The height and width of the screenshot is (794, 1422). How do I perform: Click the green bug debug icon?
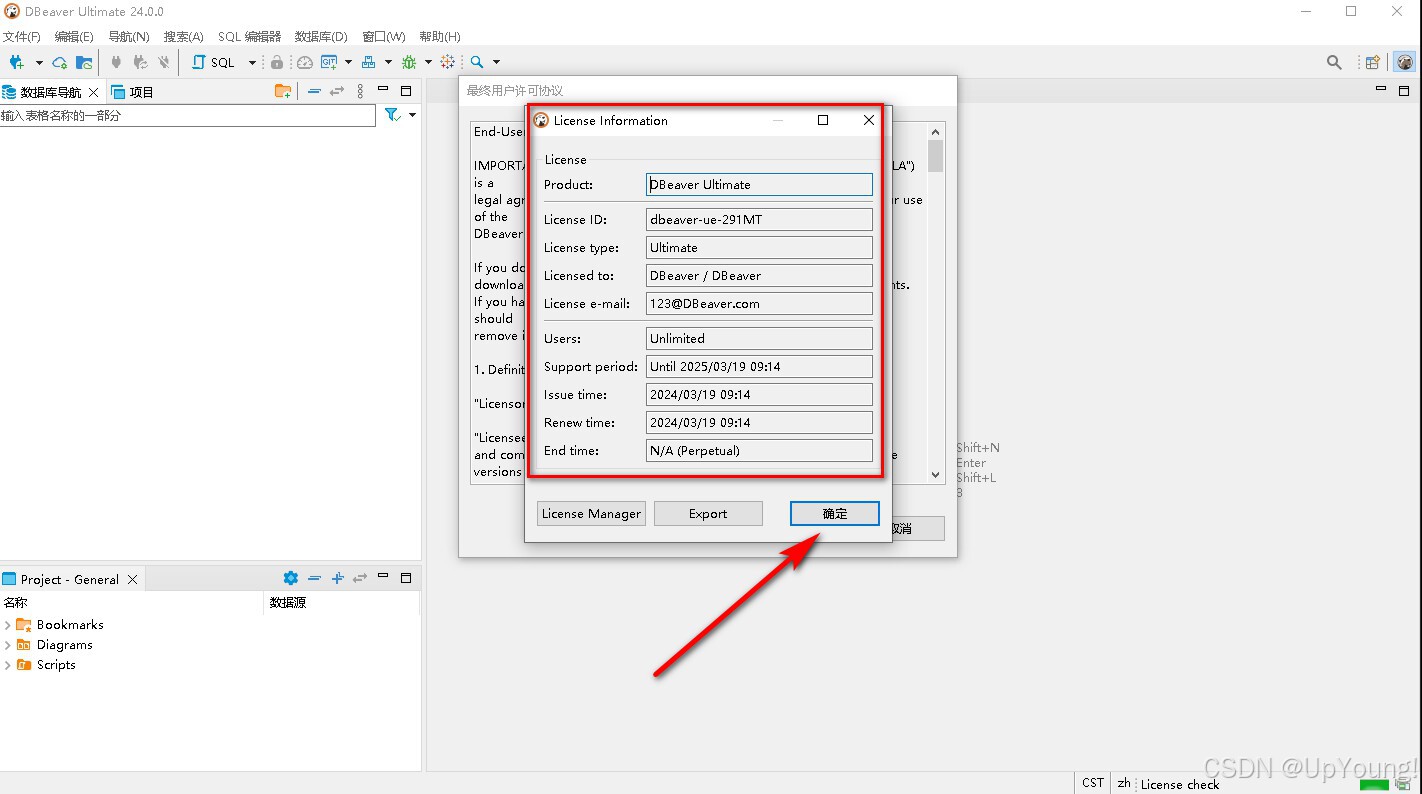point(409,62)
